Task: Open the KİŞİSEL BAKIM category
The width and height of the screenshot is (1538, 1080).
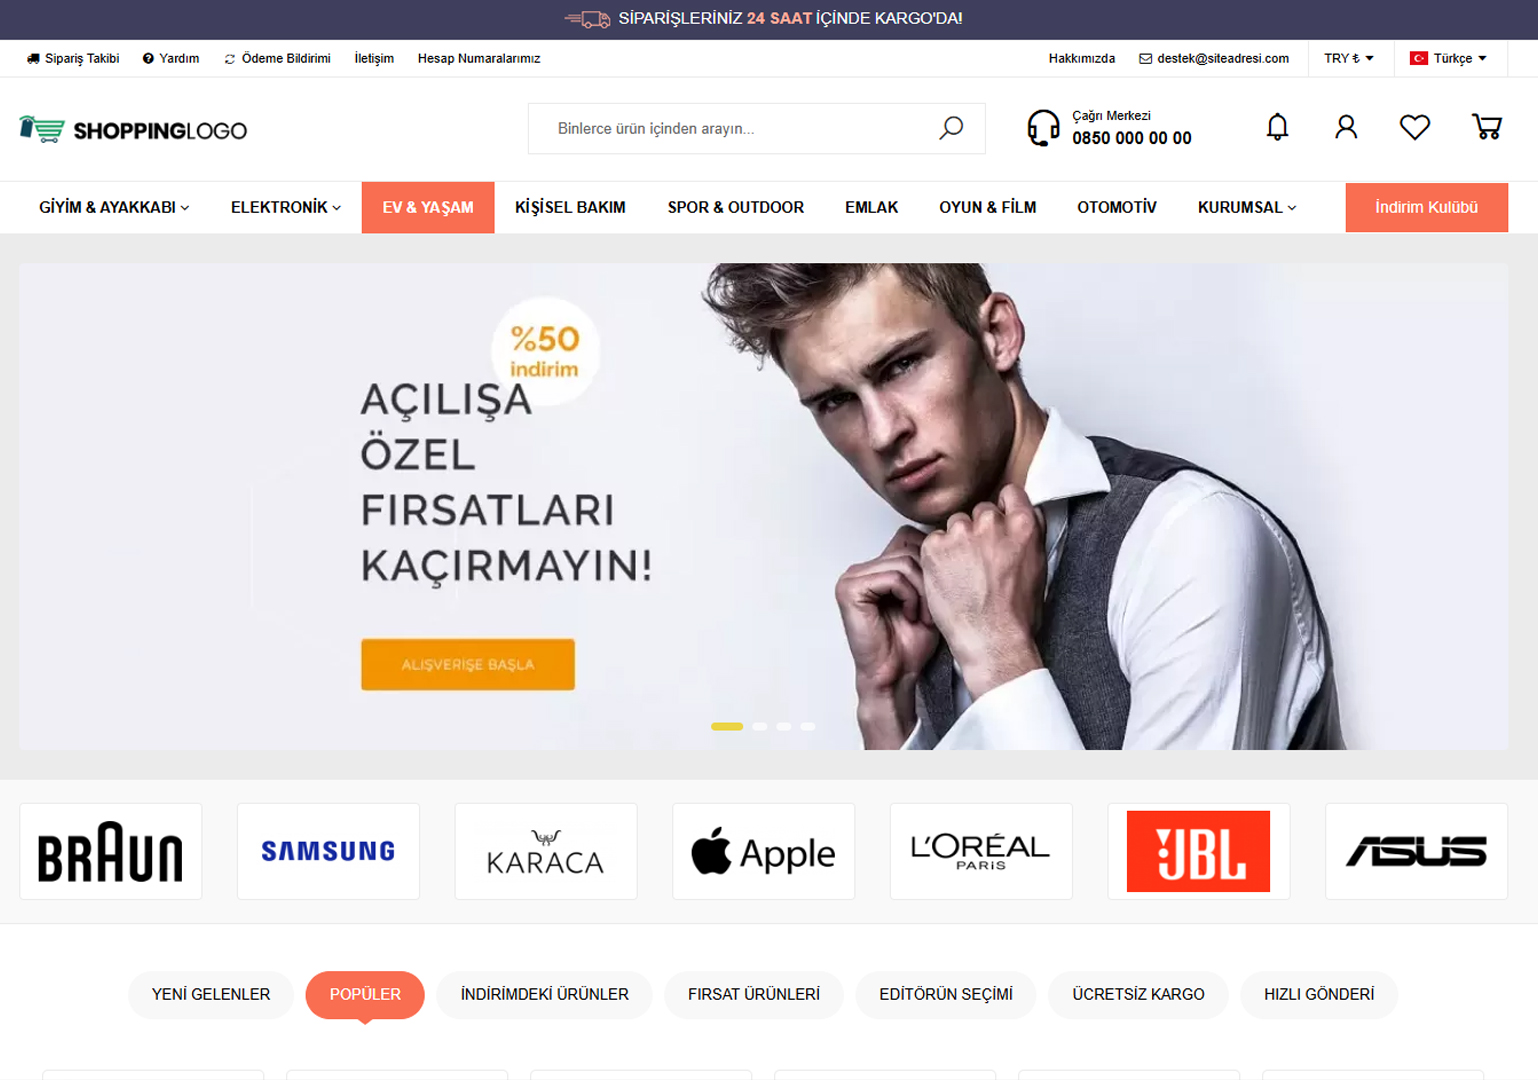Action: point(570,207)
